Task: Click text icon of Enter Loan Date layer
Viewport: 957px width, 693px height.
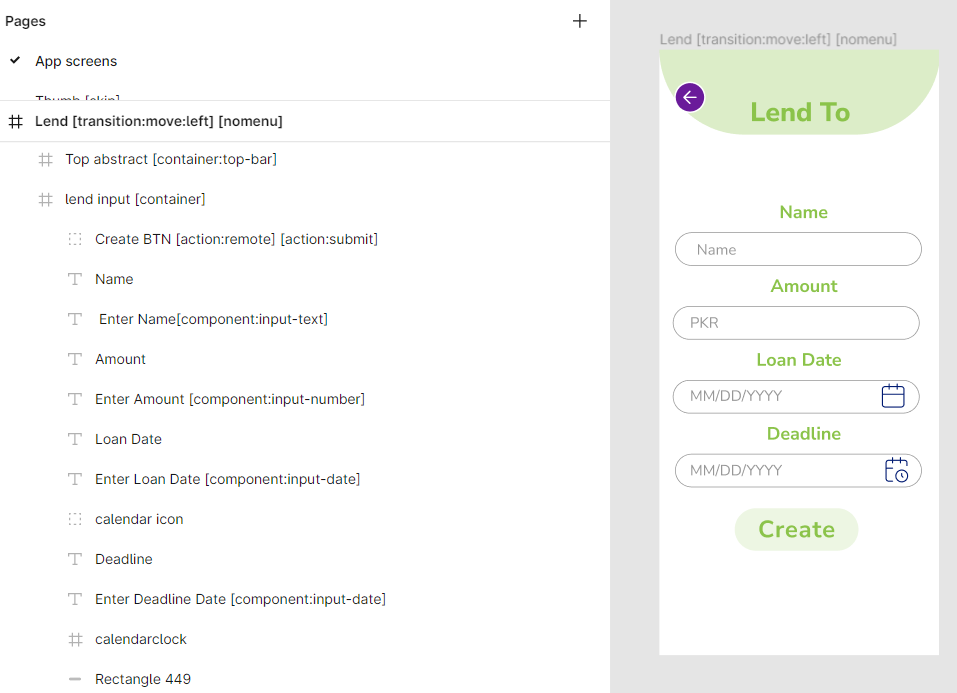Action: (75, 479)
